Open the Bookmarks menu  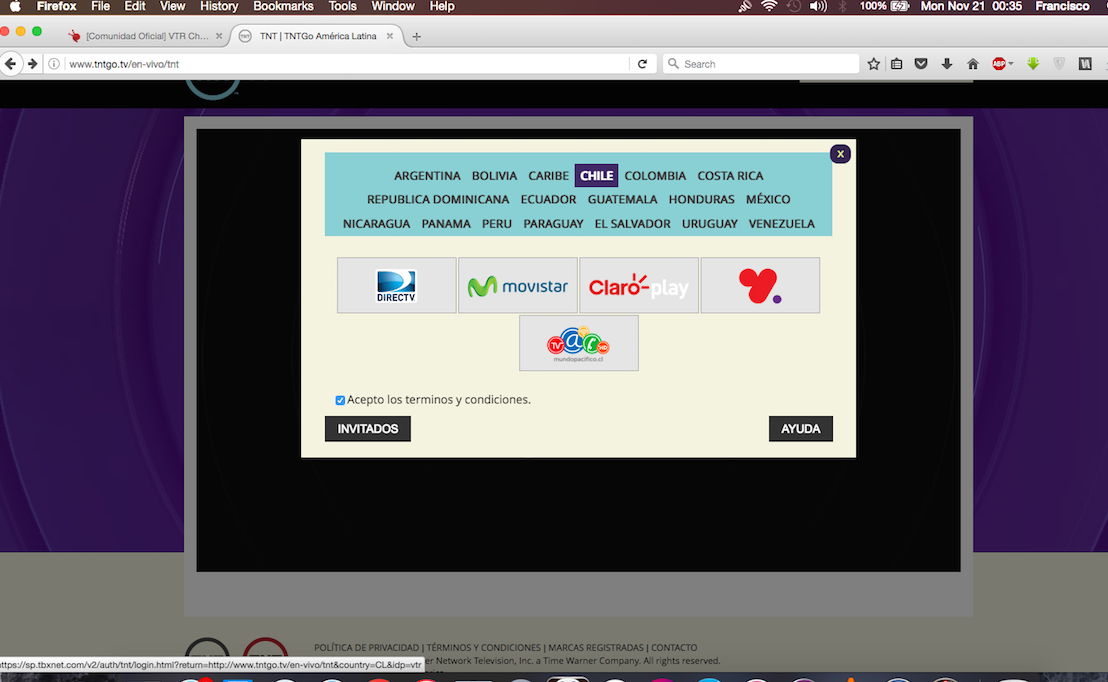283,6
